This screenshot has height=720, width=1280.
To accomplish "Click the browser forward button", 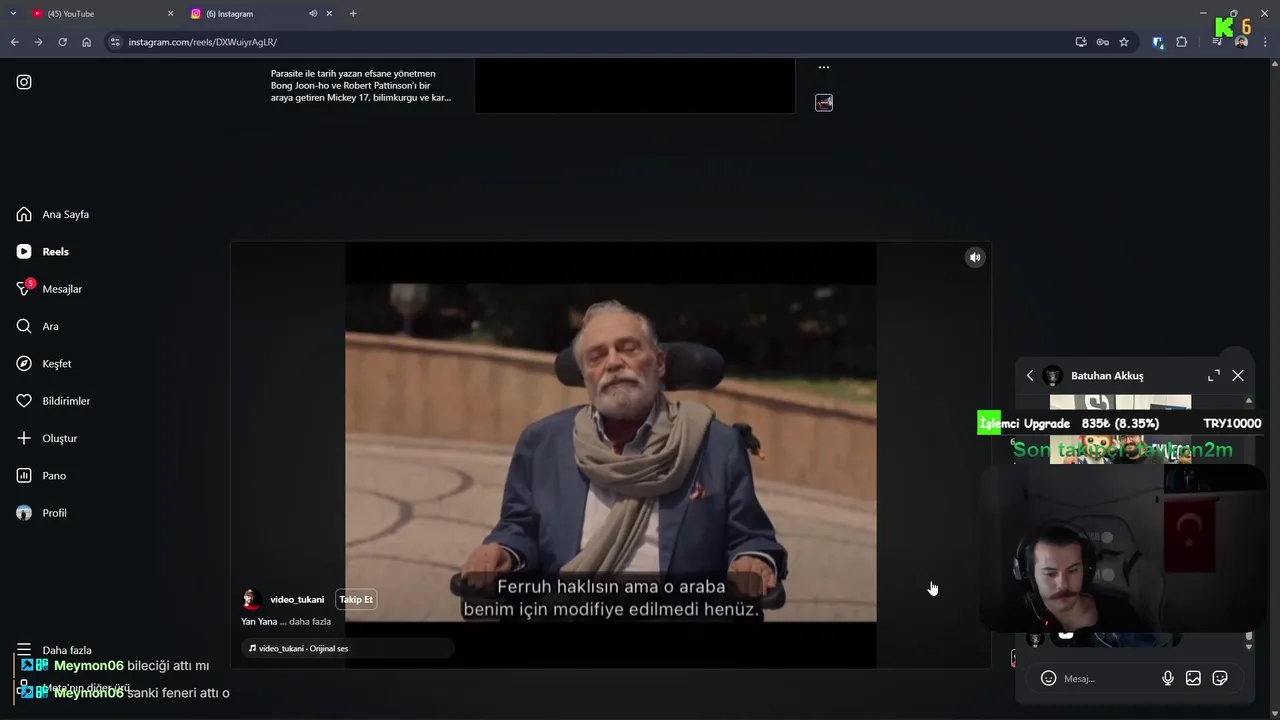I will (38, 42).
